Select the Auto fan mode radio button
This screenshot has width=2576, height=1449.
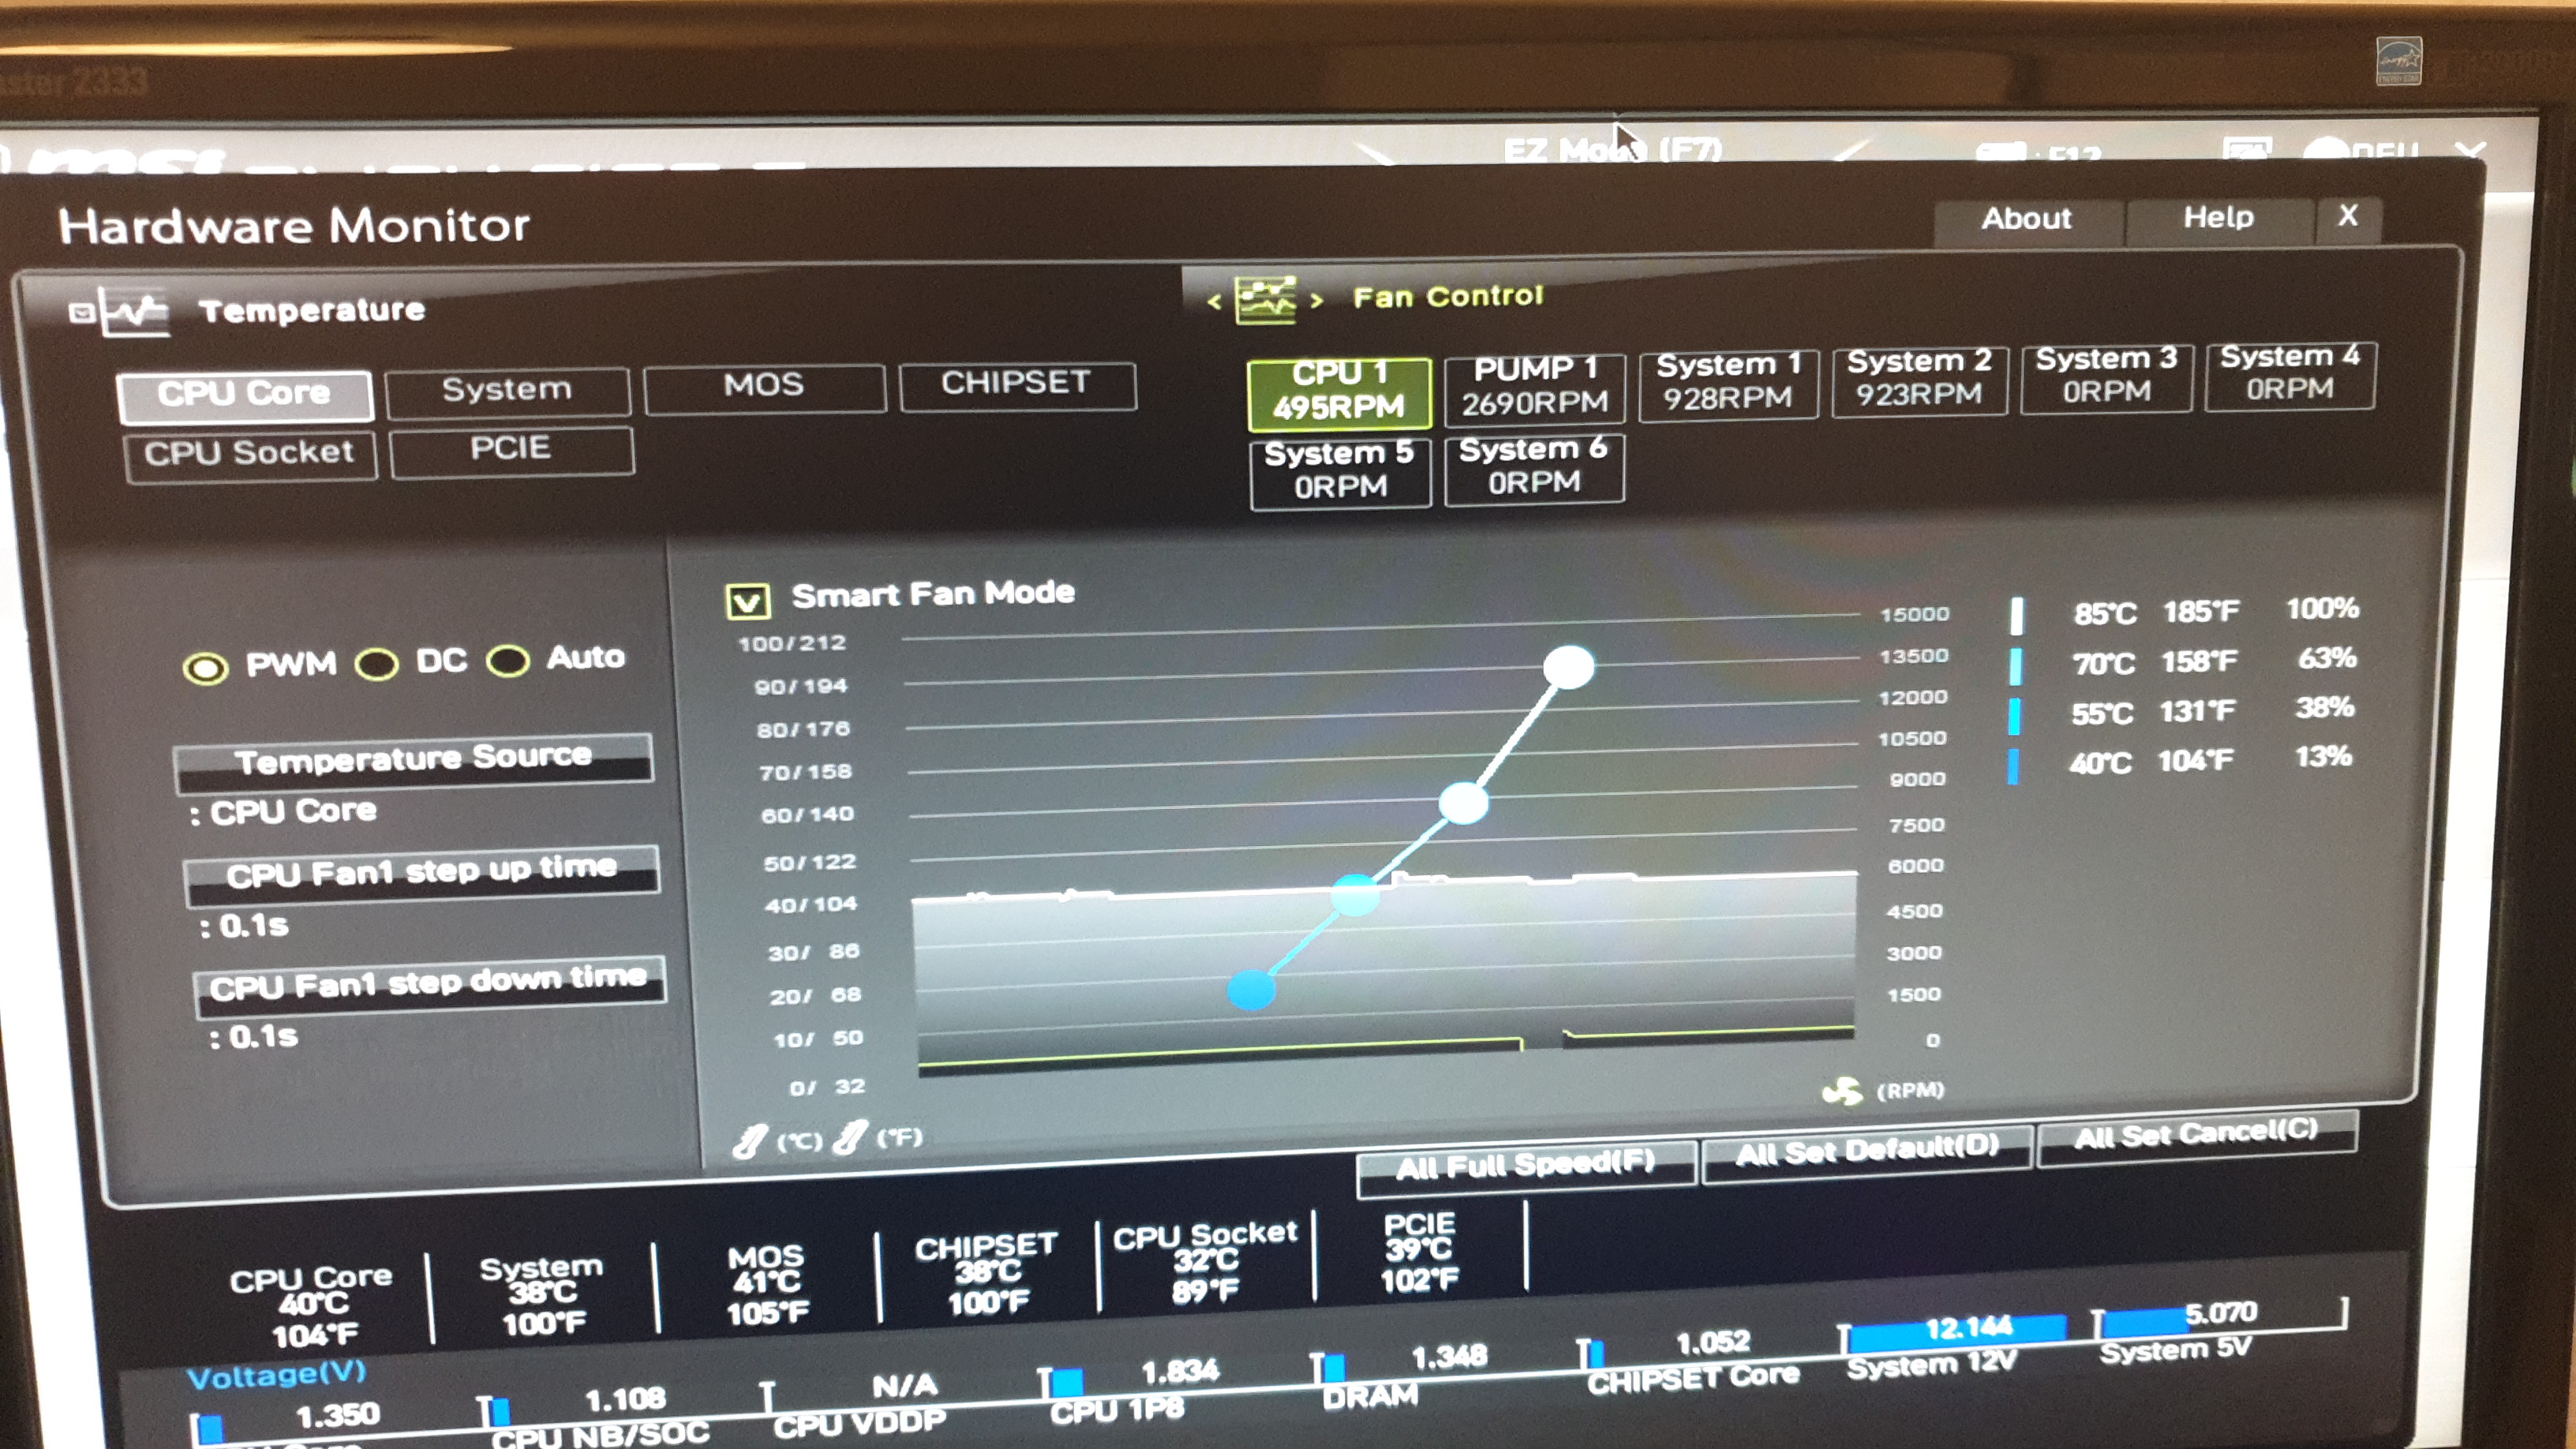[508, 661]
